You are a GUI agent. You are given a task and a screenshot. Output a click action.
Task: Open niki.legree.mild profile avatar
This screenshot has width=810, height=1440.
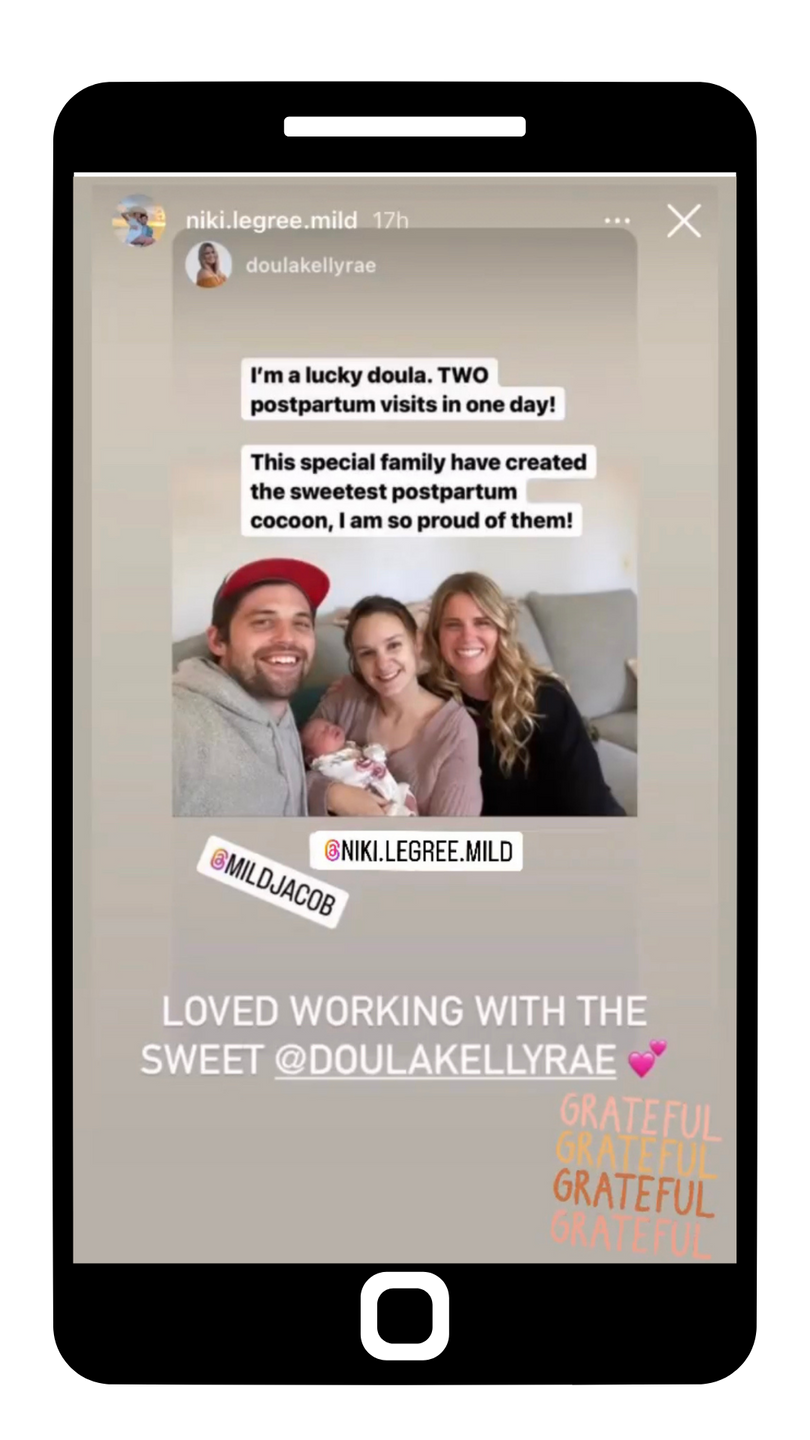(x=139, y=220)
